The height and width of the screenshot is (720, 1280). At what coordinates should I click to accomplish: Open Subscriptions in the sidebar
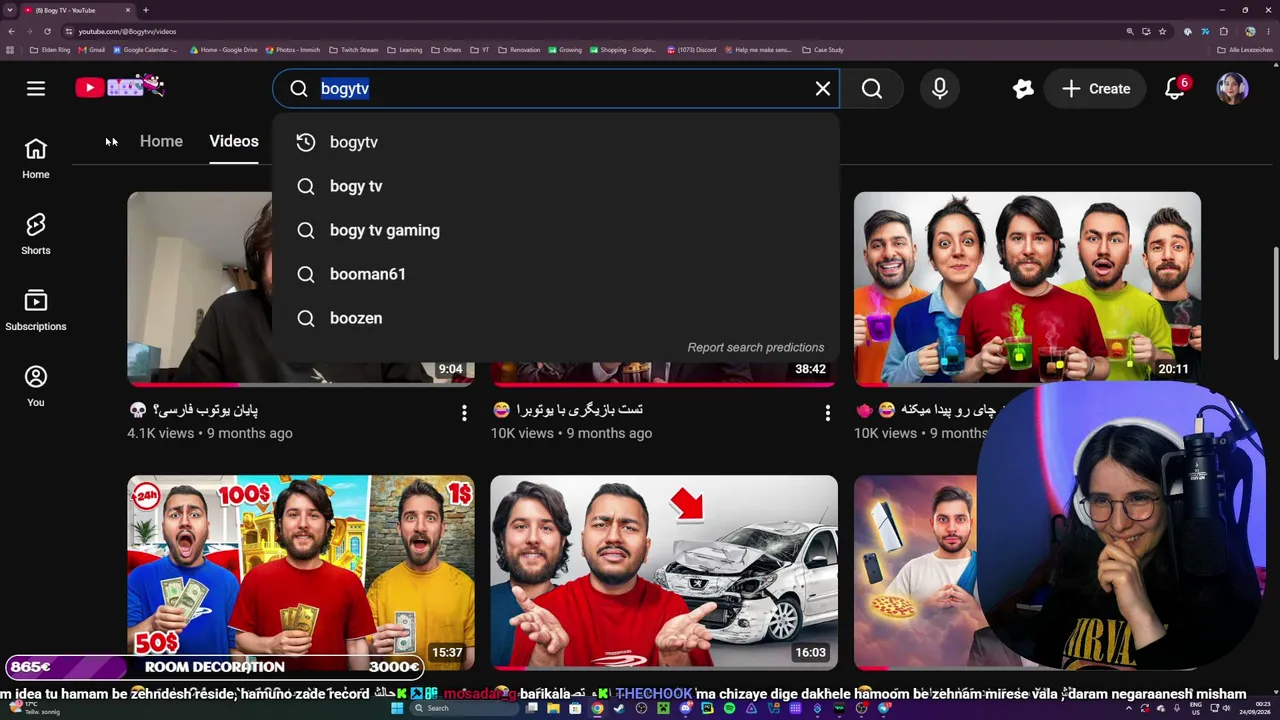tap(36, 311)
